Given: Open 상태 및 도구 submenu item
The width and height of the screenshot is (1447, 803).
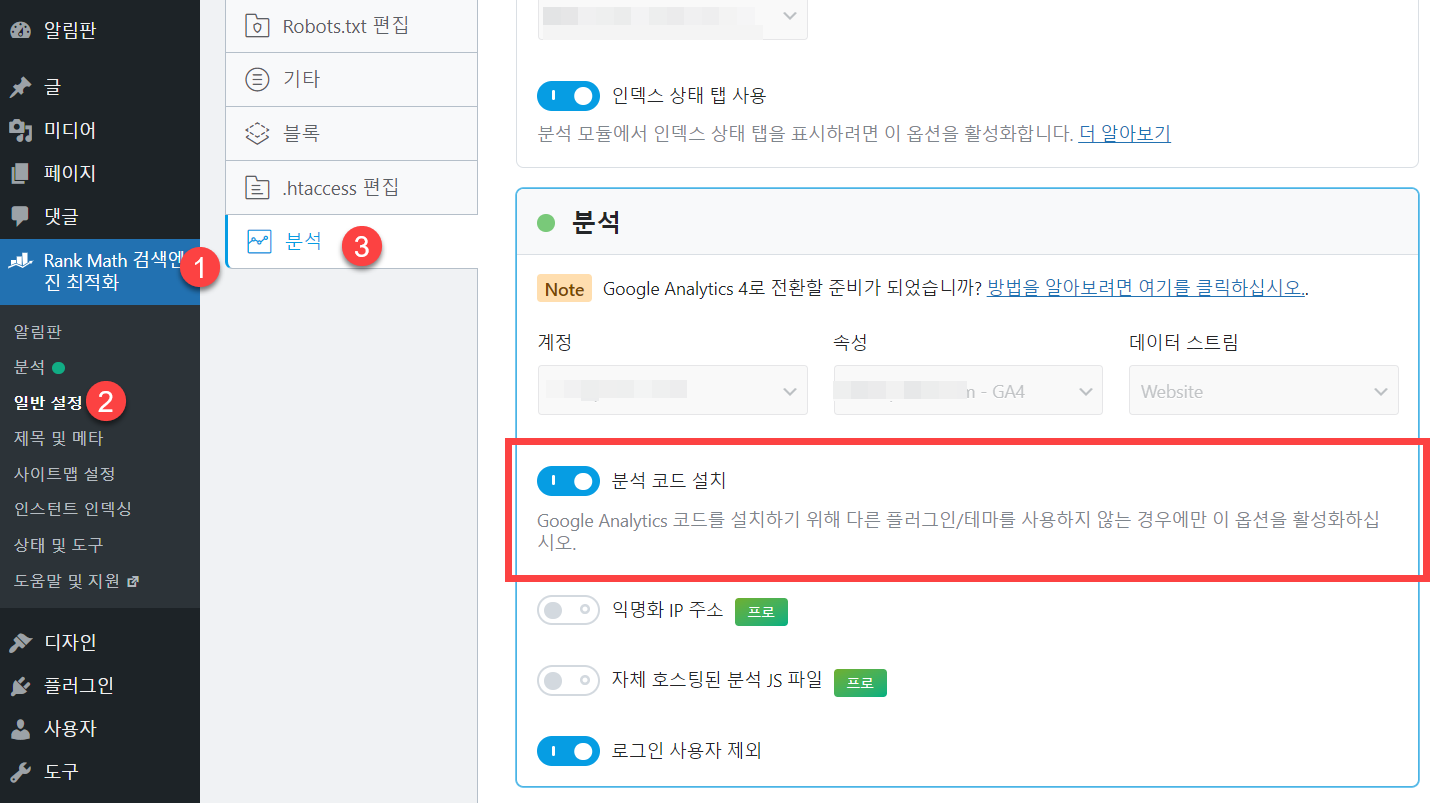Looking at the screenshot, I should click(x=58, y=545).
